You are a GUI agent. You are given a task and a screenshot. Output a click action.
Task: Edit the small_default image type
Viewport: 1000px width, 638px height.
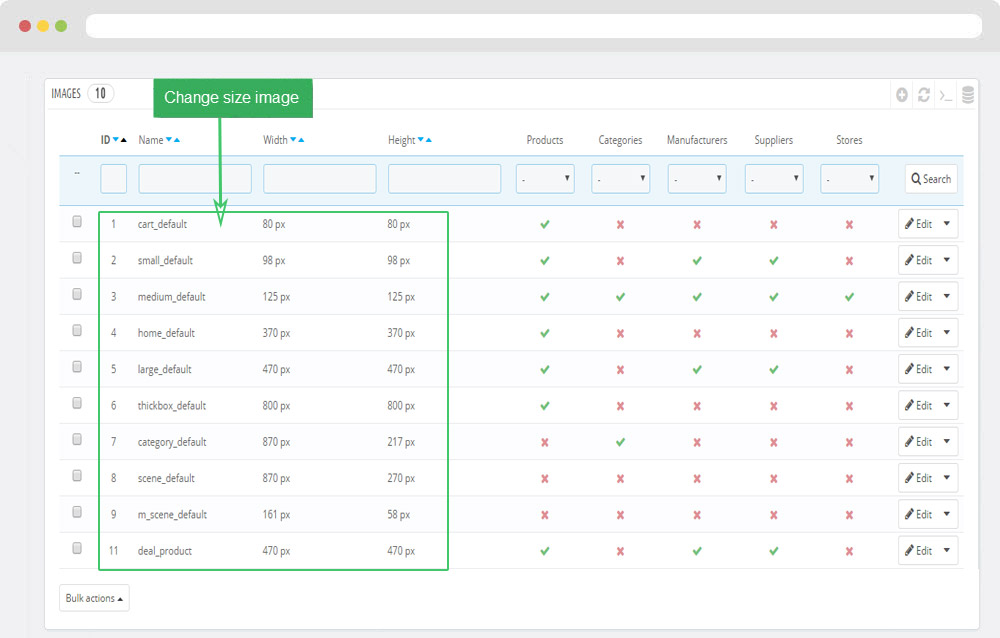tap(918, 260)
